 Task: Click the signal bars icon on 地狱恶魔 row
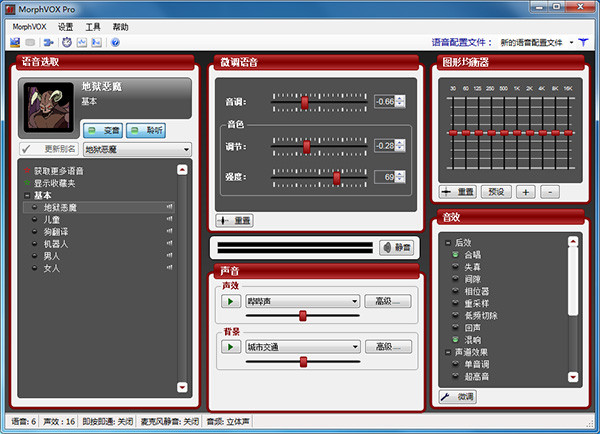click(x=170, y=207)
